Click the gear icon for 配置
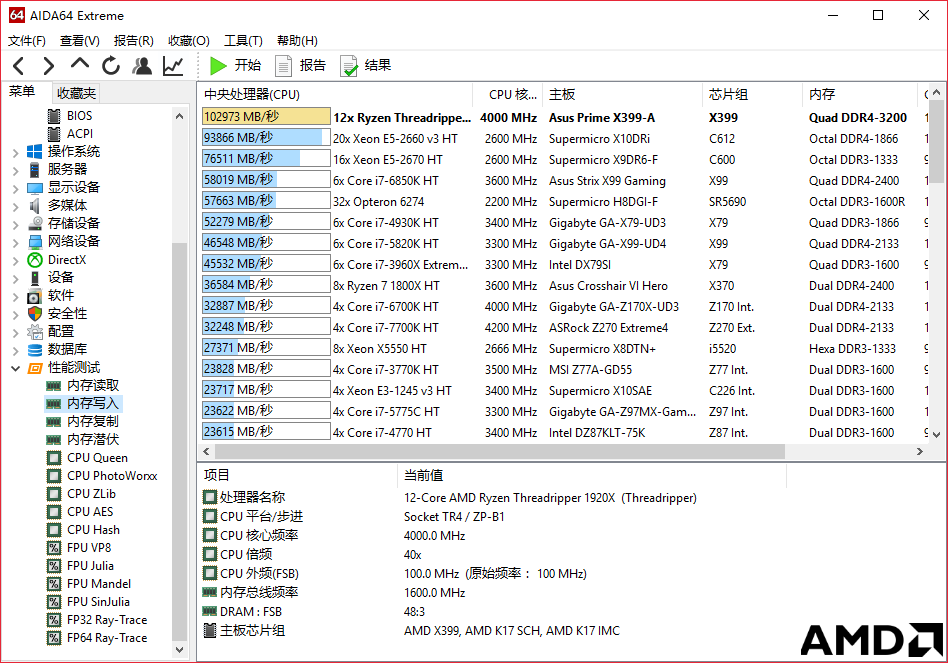 tap(34, 331)
